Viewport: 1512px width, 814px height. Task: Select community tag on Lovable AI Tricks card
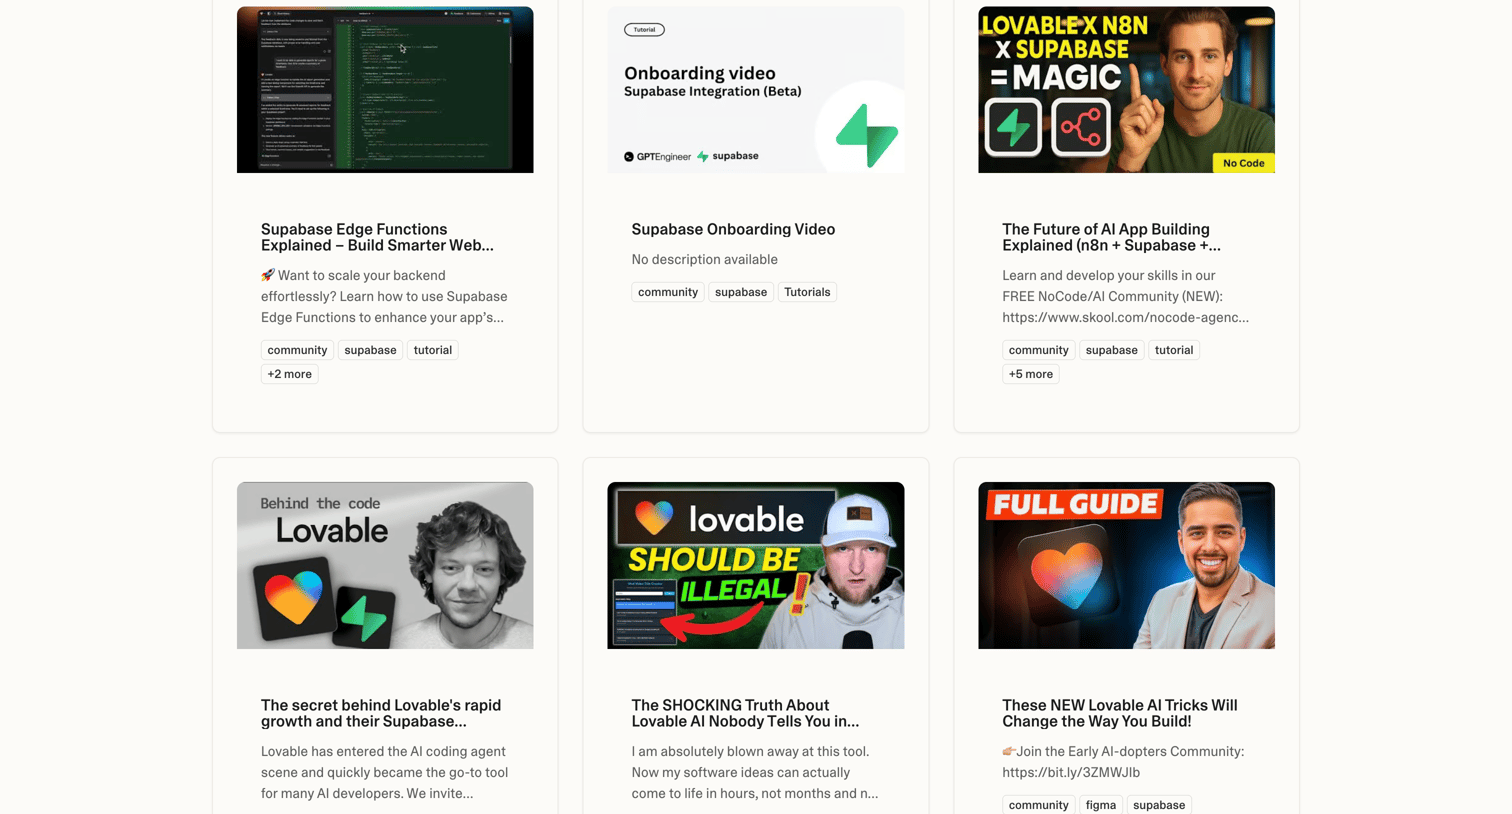[x=1038, y=805]
